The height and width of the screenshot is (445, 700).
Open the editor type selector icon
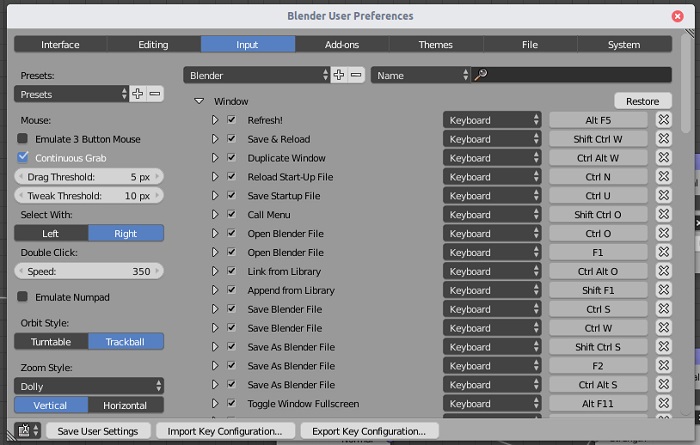pos(28,431)
